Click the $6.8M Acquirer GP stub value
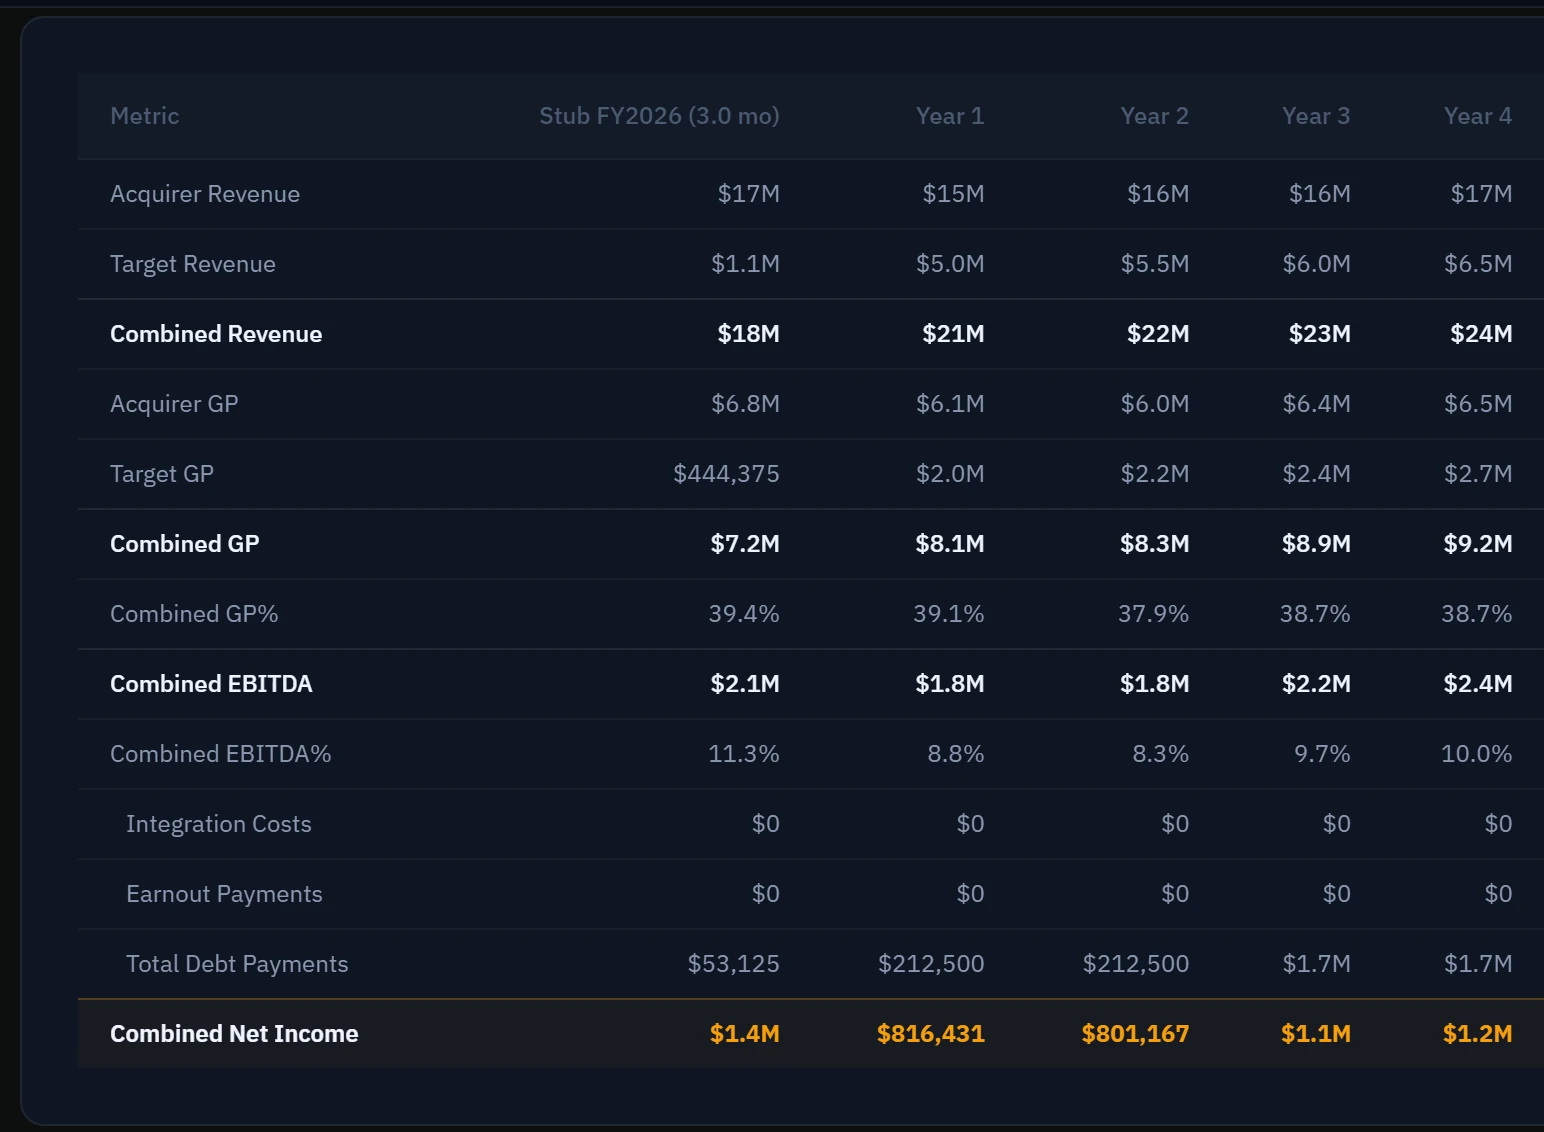The width and height of the screenshot is (1544, 1132). 745,404
